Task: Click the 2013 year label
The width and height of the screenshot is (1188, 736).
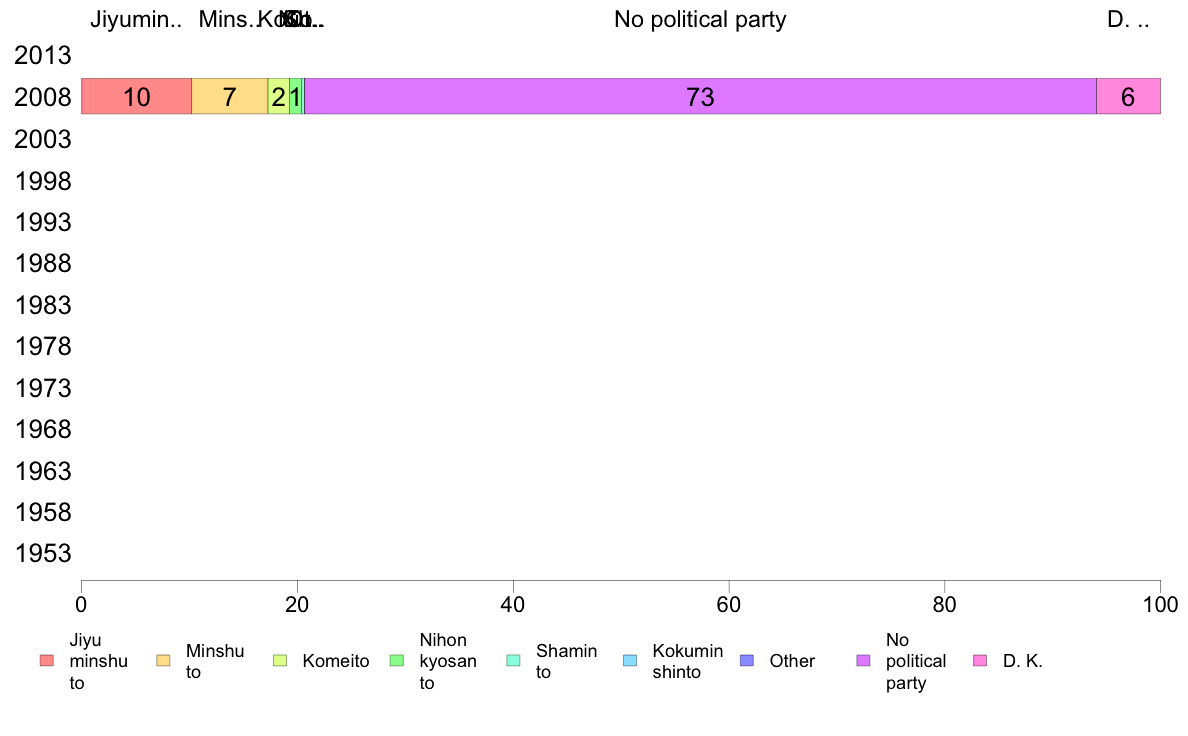Action: coord(42,55)
